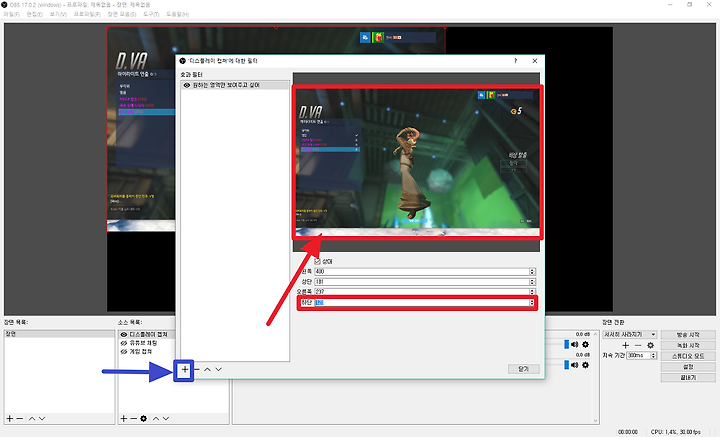Move scene up in the scene list
The image size is (720, 437).
[32, 419]
